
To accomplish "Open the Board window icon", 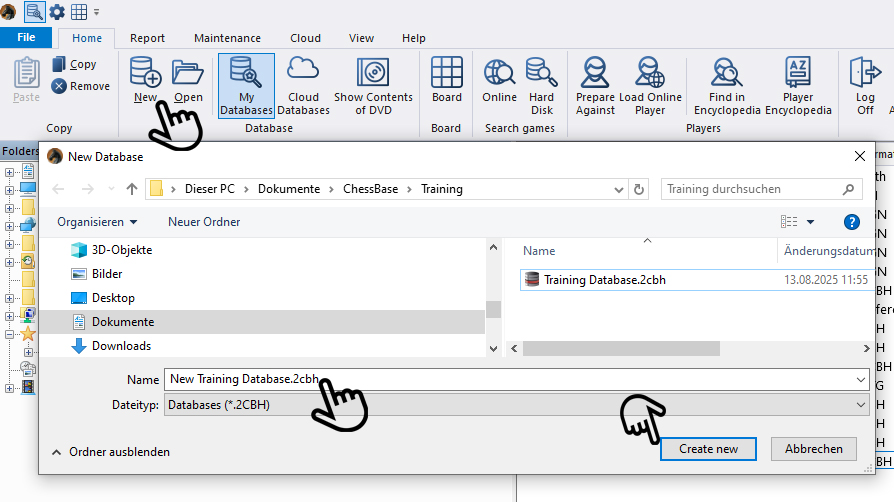I will pyautogui.click(x=446, y=80).
